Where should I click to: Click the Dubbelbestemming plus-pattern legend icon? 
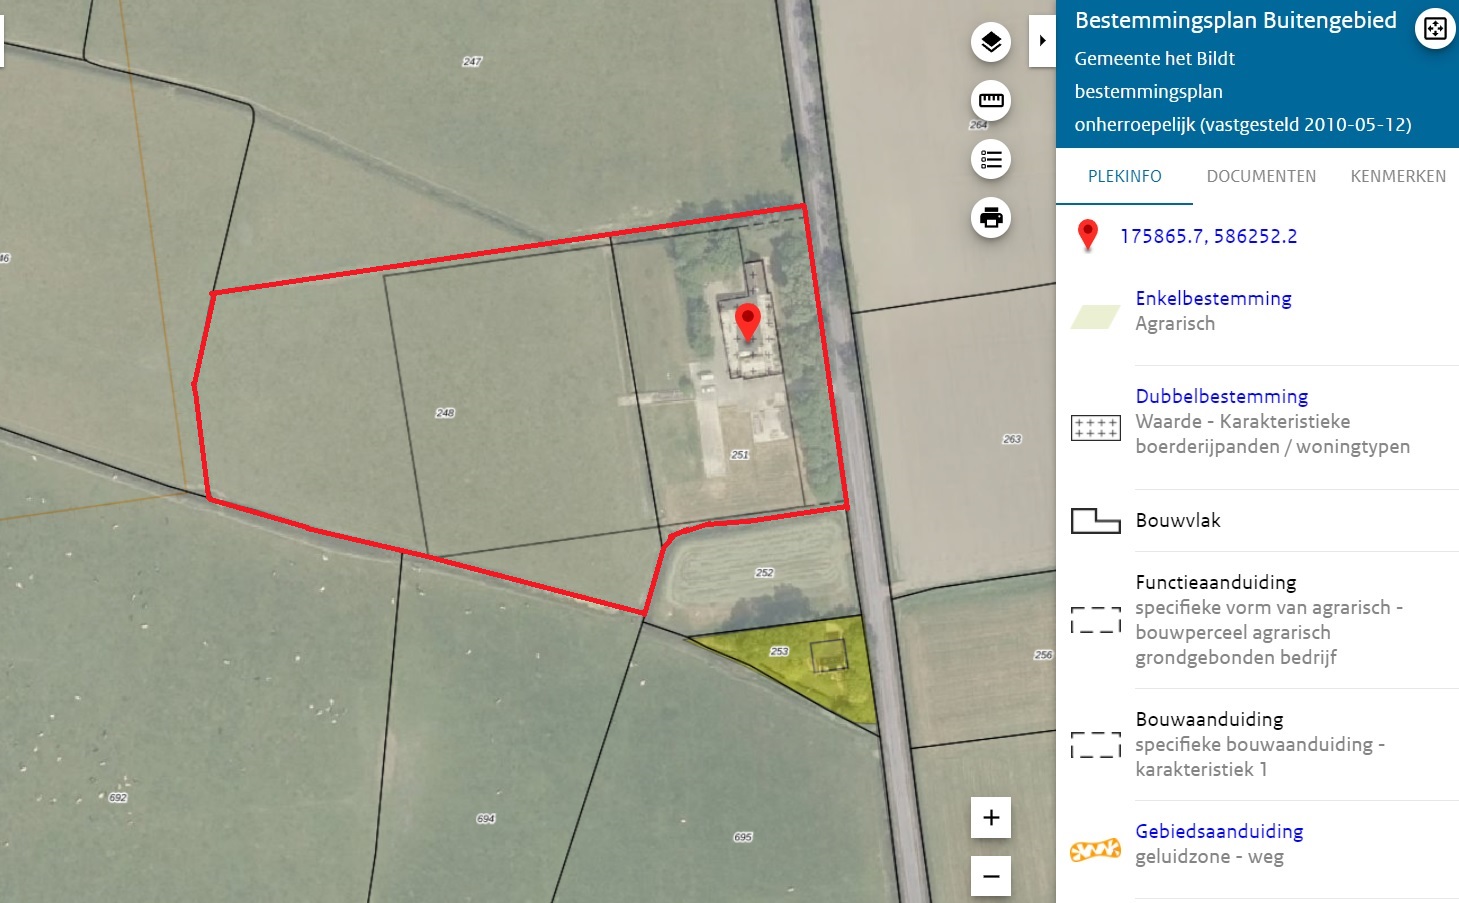tap(1096, 428)
